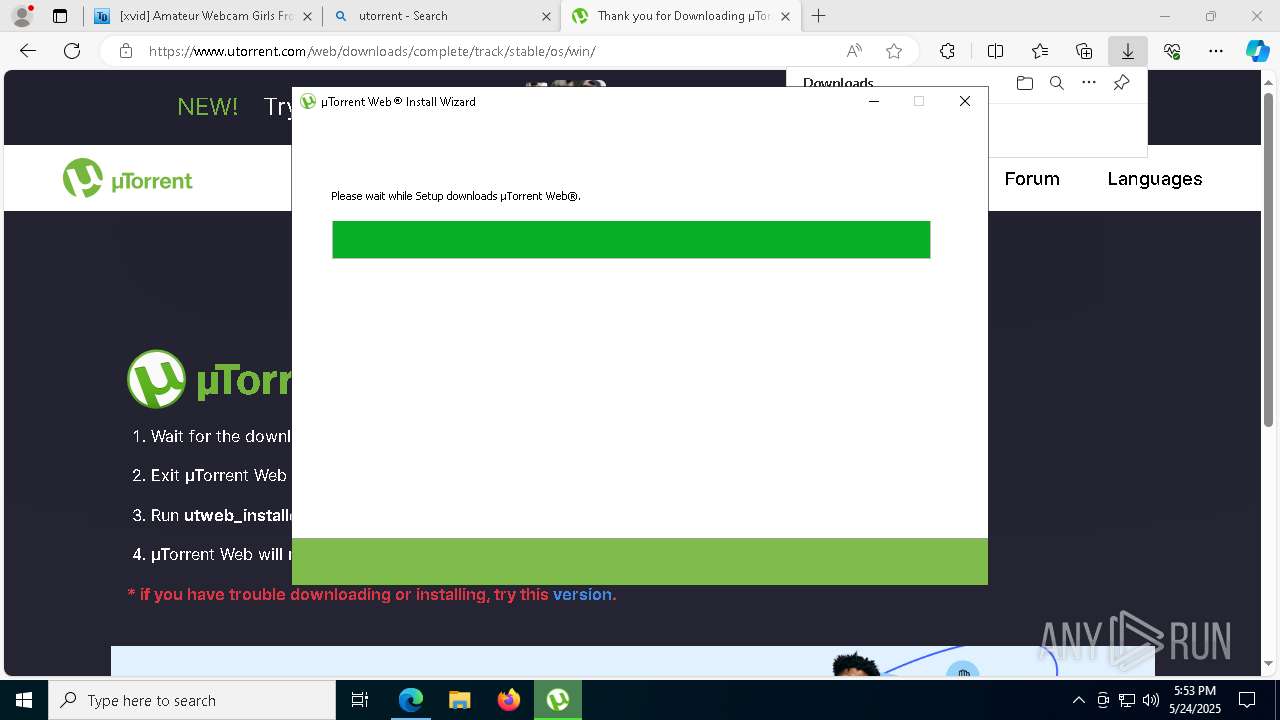Open a new browser tab
This screenshot has width=1280, height=720.
[x=819, y=16]
